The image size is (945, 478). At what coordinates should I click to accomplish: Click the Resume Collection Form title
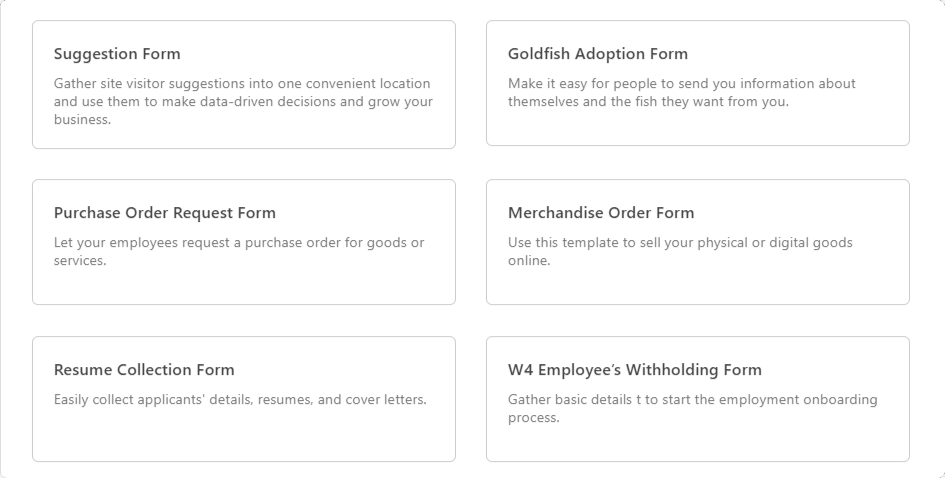click(x=144, y=370)
